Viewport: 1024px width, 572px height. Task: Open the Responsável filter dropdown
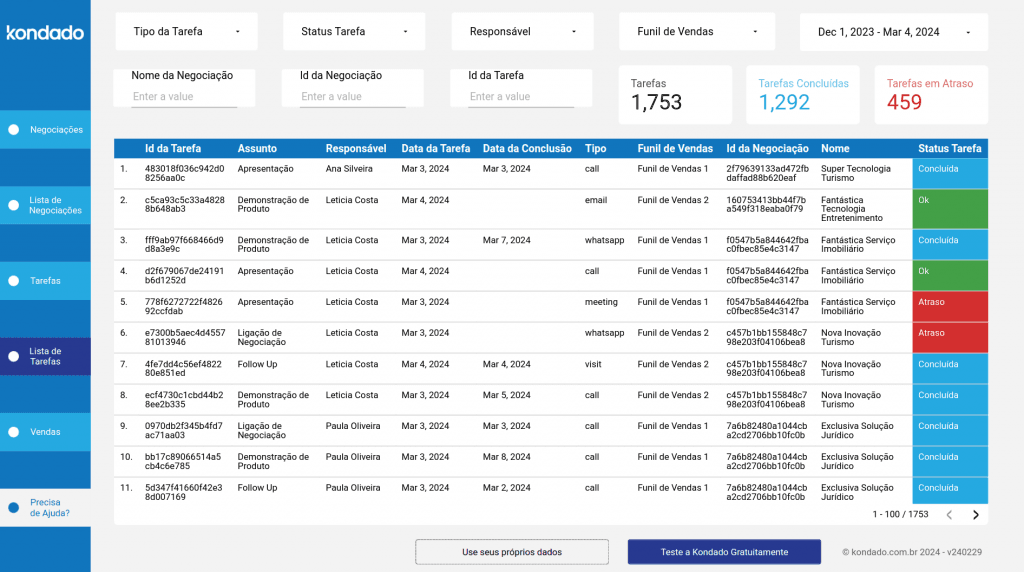coord(523,32)
